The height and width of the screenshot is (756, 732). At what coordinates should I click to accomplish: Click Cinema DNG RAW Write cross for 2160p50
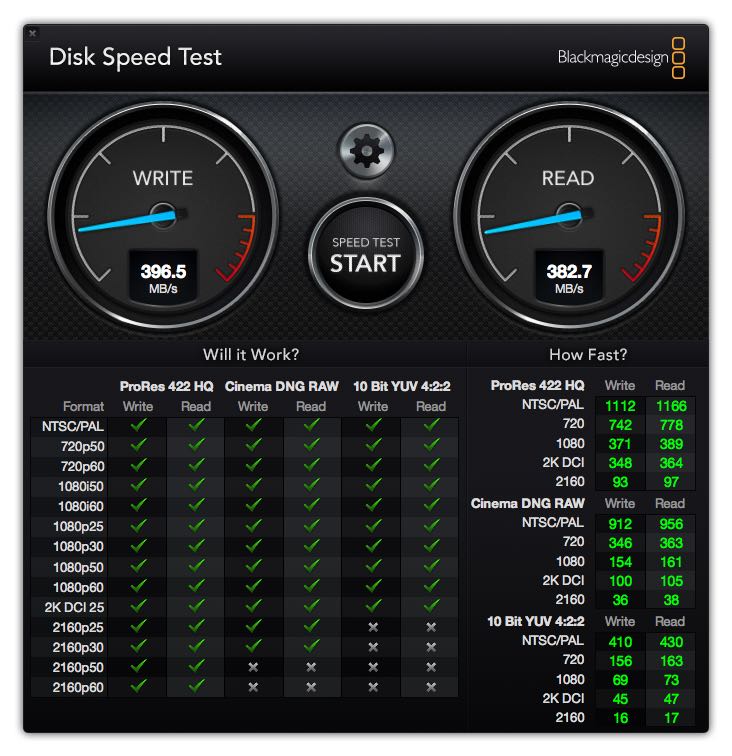(253, 667)
